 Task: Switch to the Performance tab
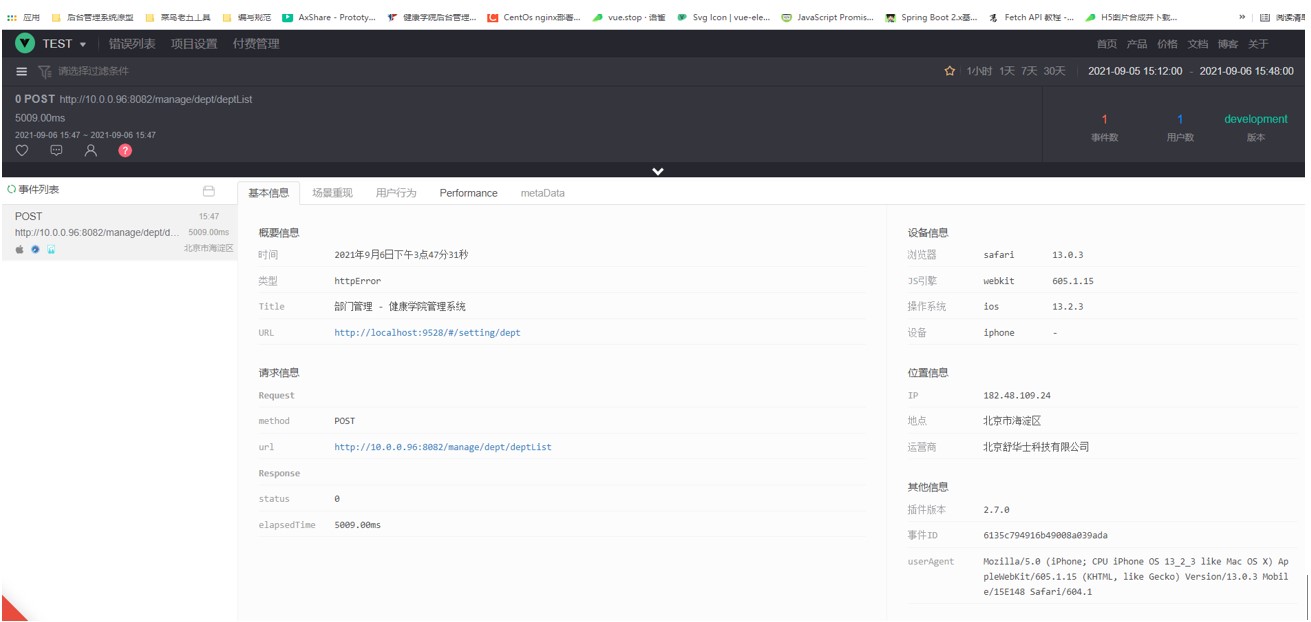click(x=468, y=192)
